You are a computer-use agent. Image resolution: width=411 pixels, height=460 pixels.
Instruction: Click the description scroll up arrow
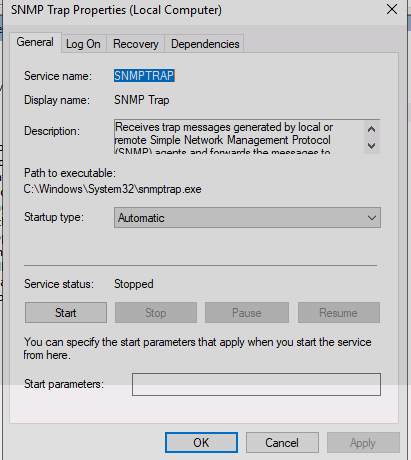372,129
